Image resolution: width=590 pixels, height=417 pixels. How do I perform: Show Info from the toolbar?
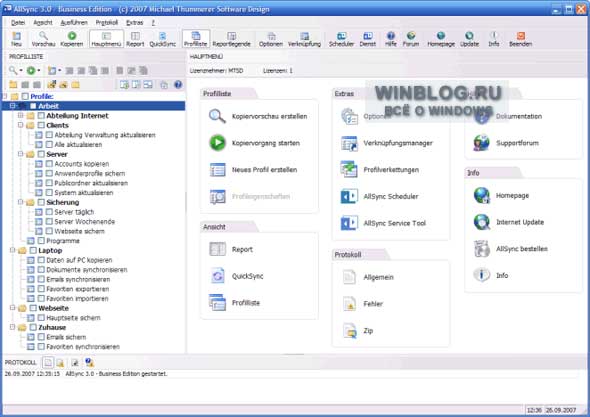[494, 39]
